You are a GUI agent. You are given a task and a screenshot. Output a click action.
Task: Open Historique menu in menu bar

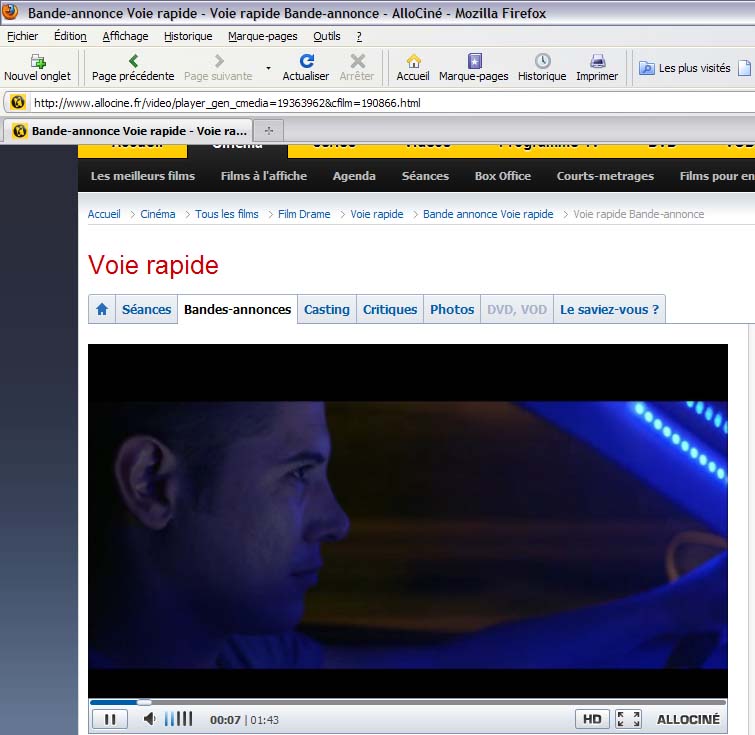tap(188, 36)
